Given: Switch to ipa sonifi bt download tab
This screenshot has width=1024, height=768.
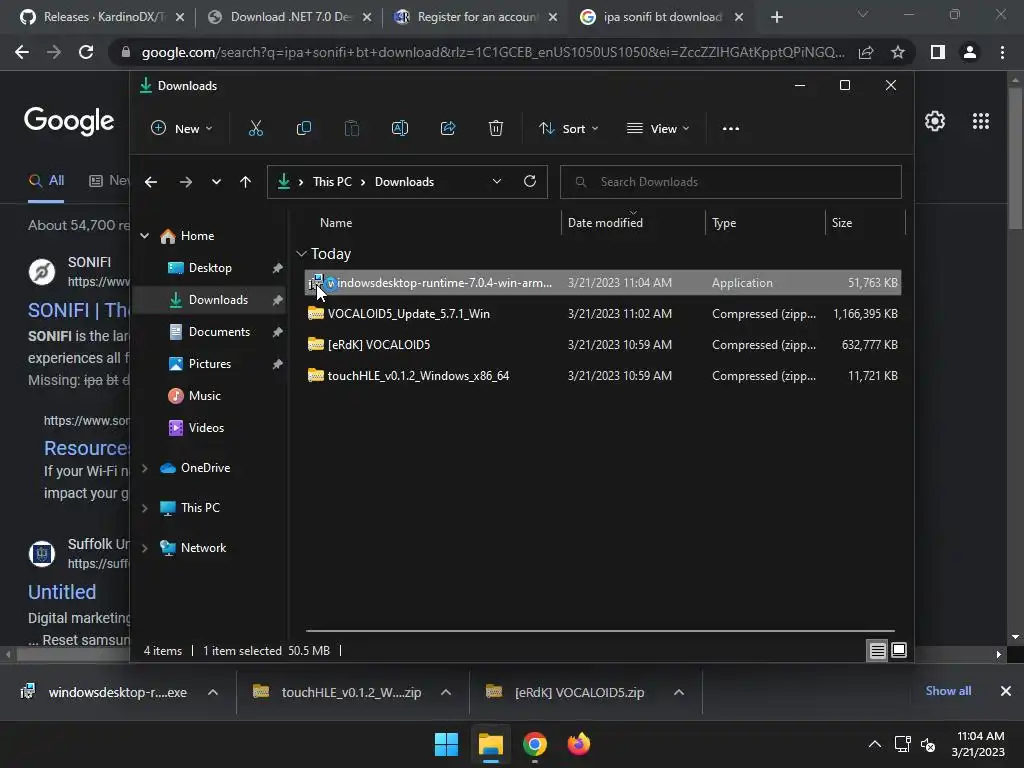Looking at the screenshot, I should 662,17.
